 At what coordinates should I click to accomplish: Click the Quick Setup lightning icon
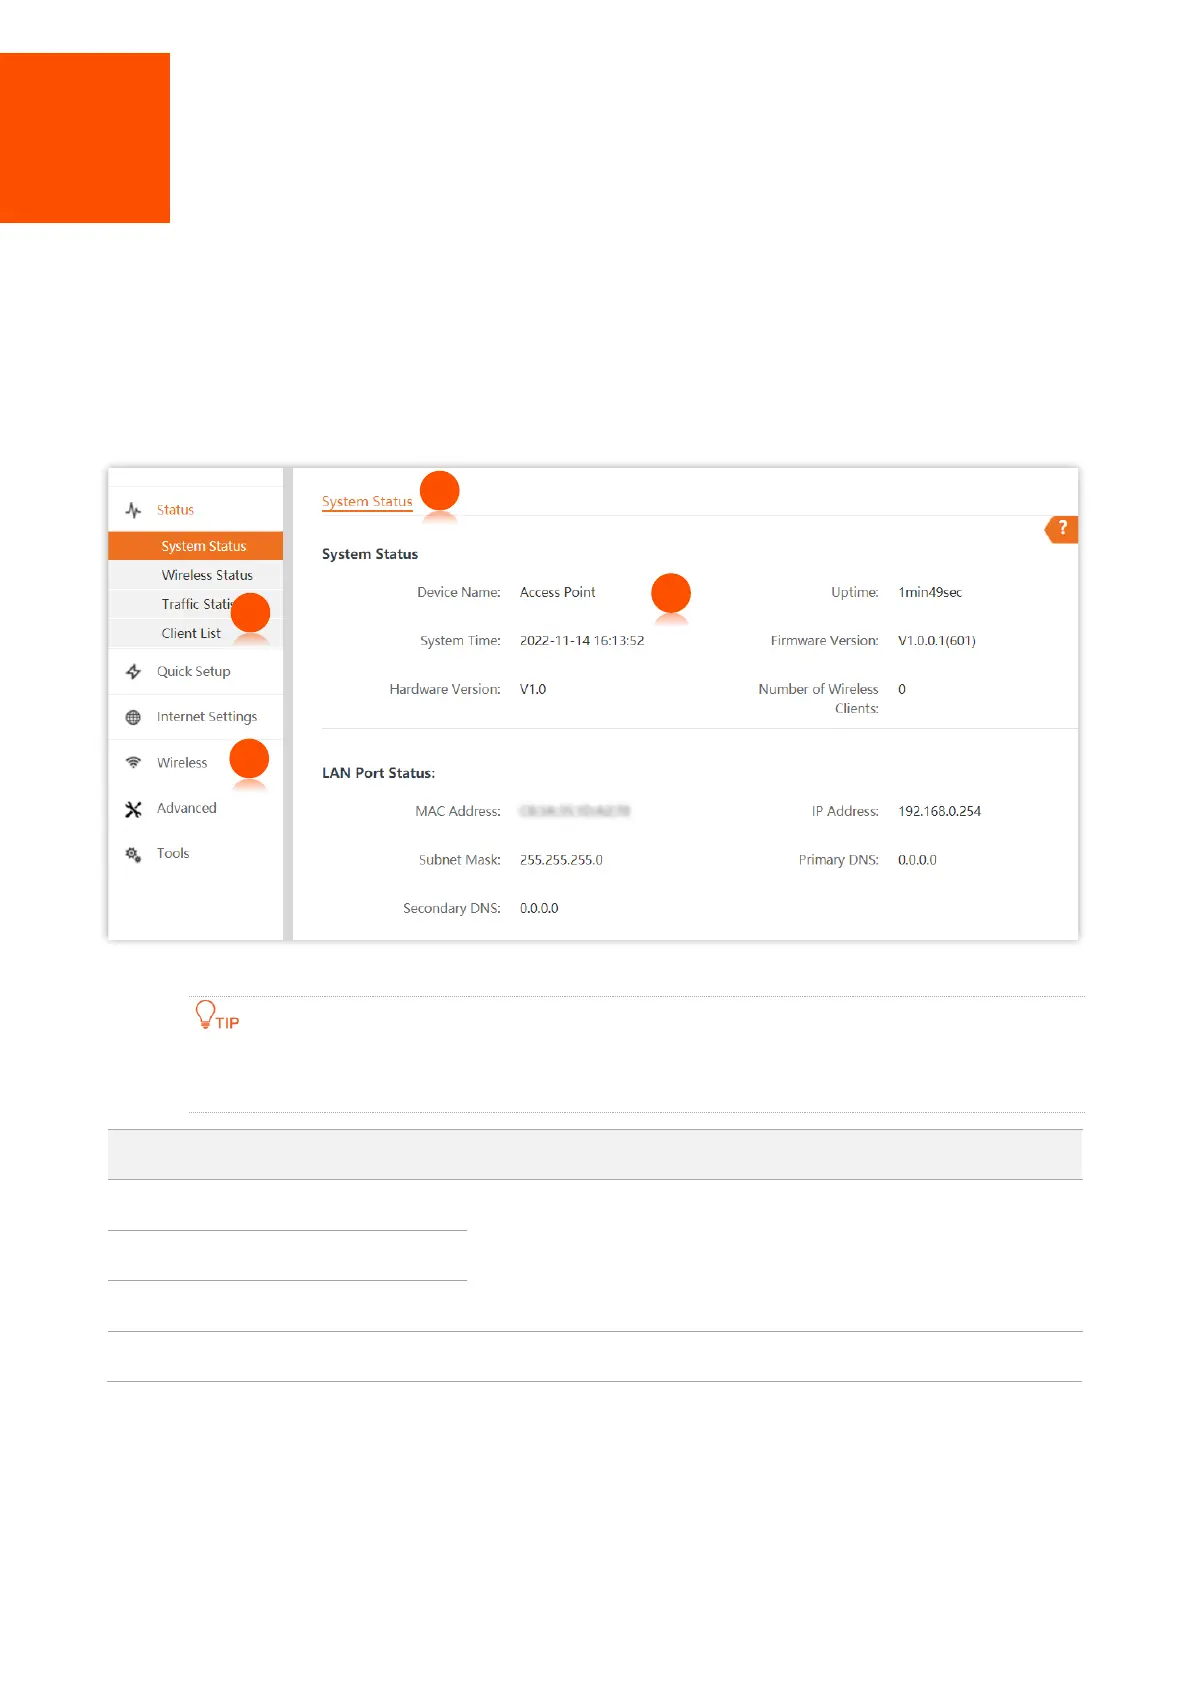133,672
